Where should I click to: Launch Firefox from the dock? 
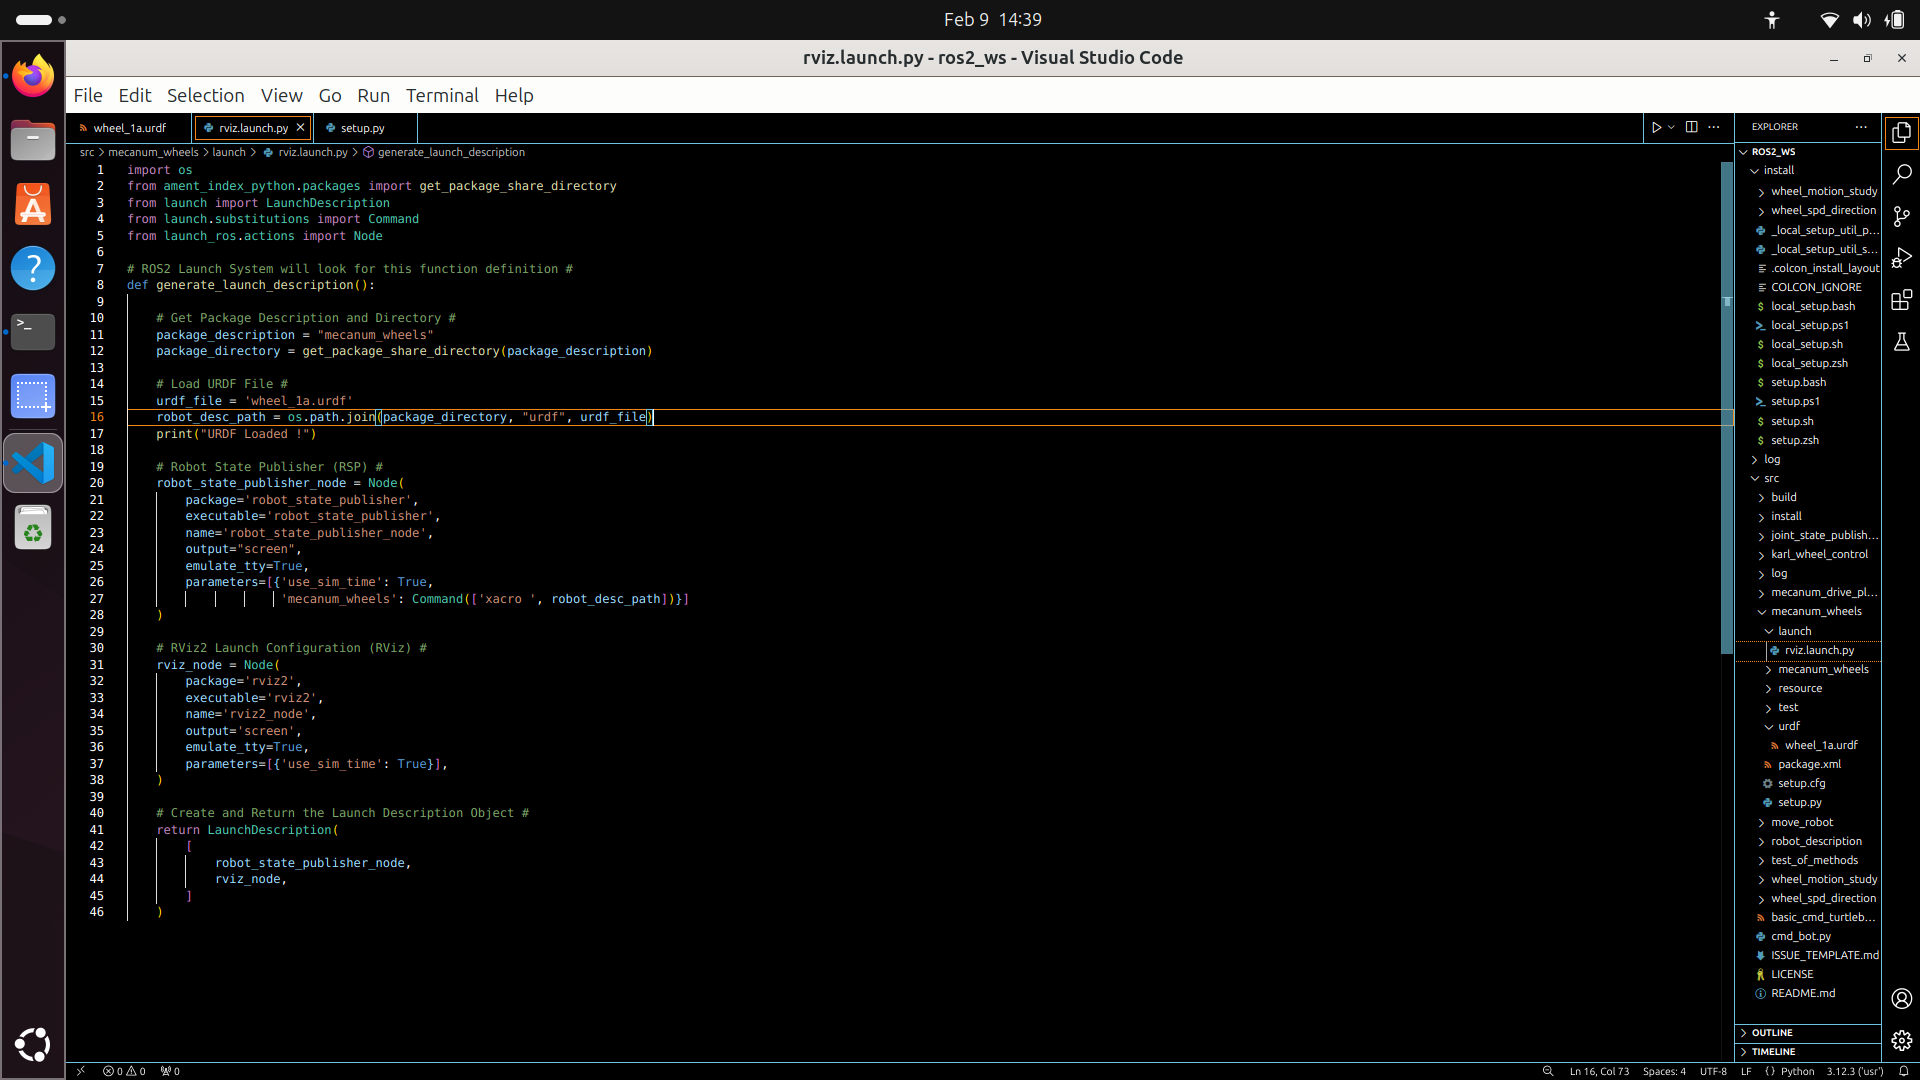click(33, 76)
